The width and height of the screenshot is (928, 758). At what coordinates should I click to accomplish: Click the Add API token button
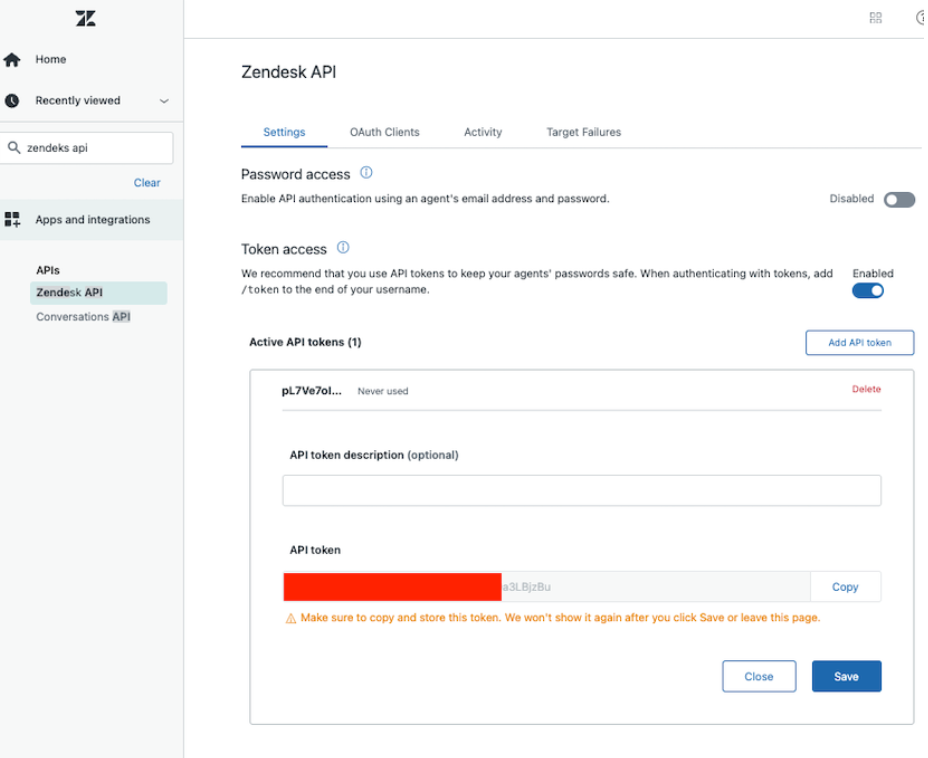click(859, 343)
